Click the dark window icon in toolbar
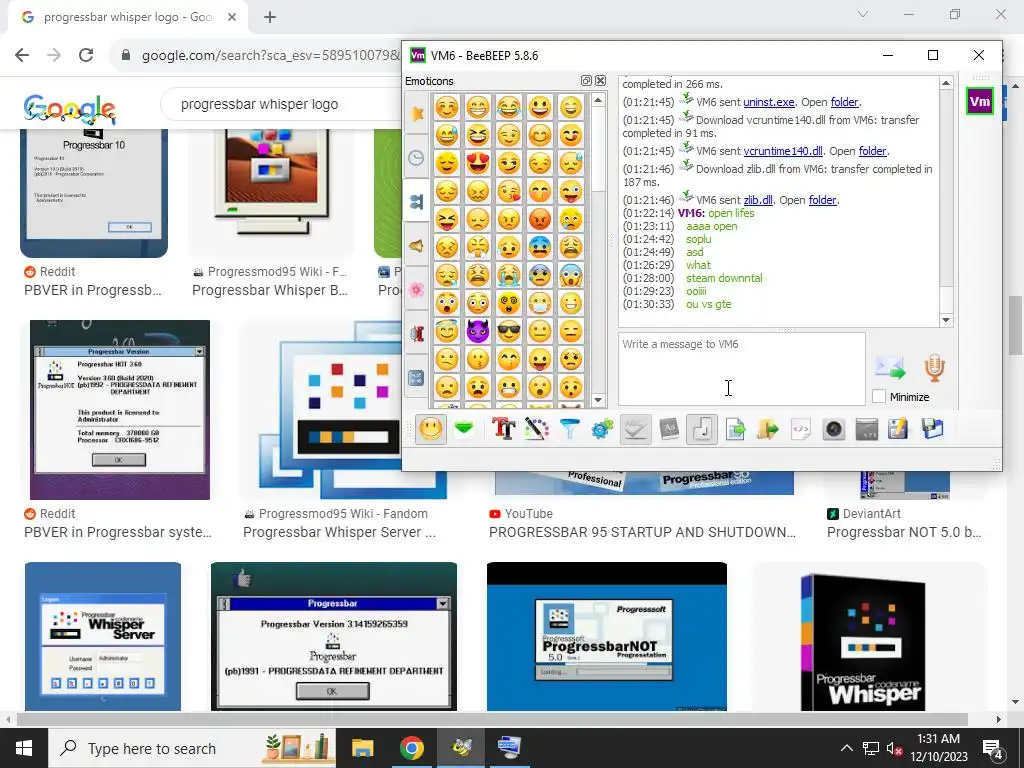Viewport: 1024px width, 768px height. click(867, 430)
